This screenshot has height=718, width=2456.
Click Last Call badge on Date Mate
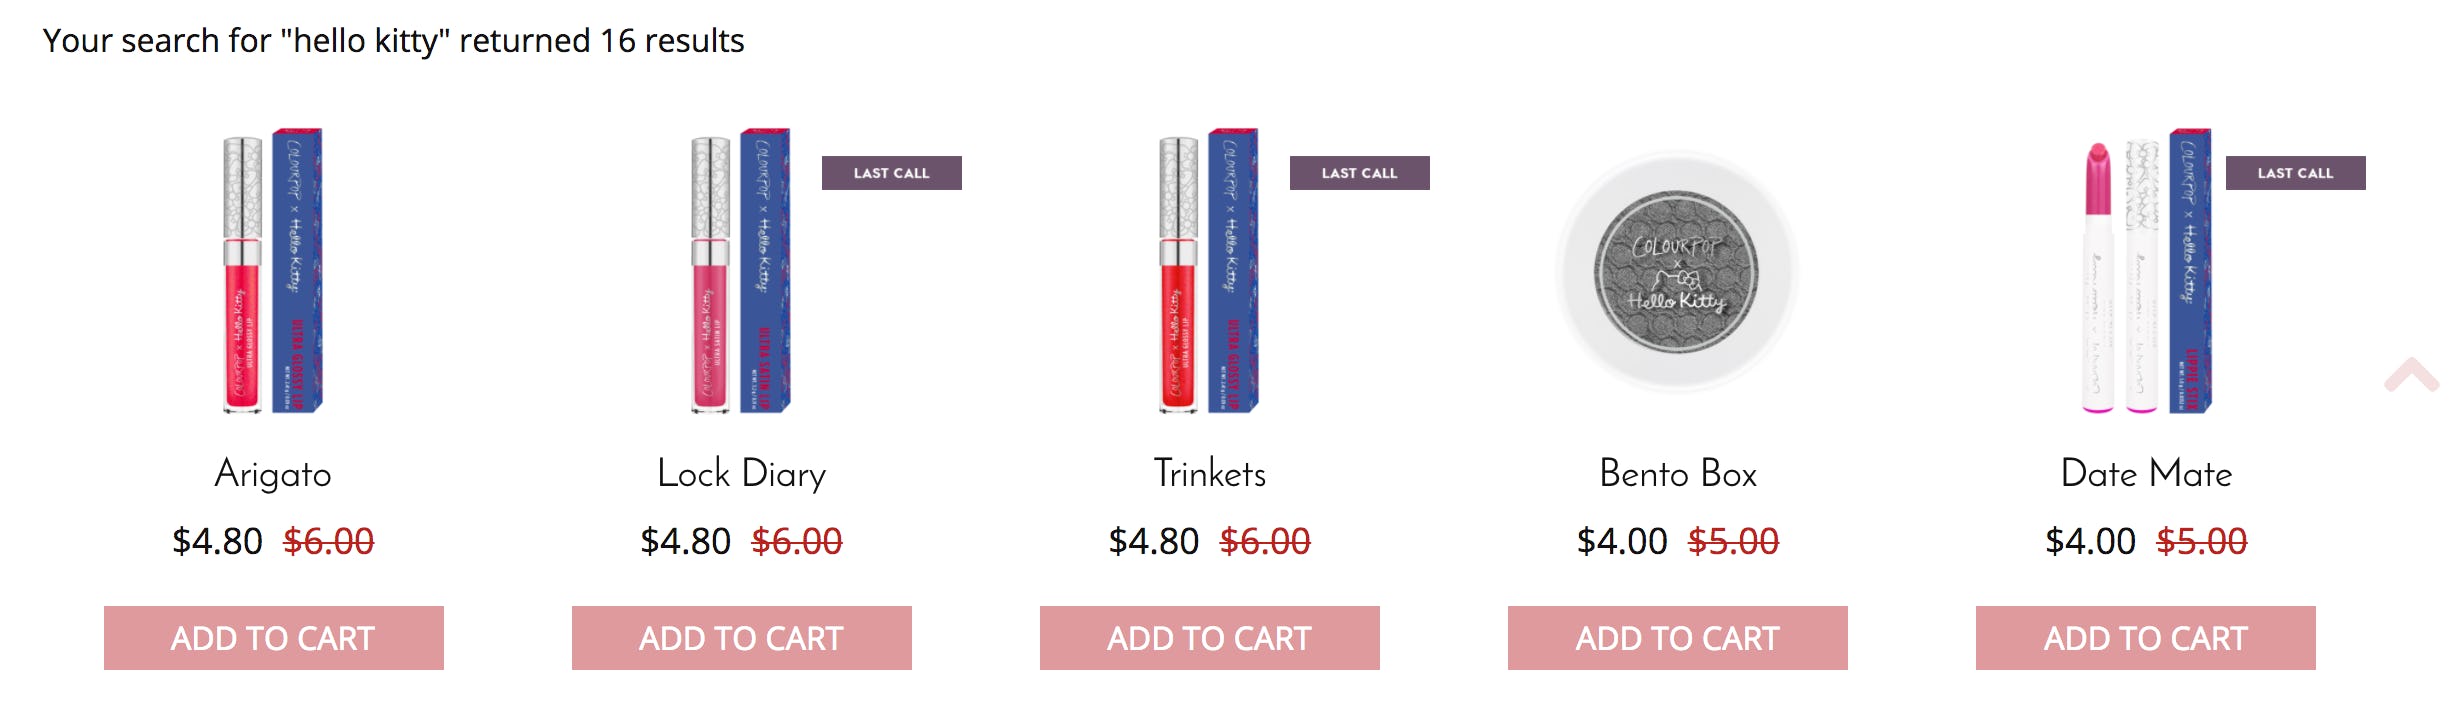(x=2296, y=173)
